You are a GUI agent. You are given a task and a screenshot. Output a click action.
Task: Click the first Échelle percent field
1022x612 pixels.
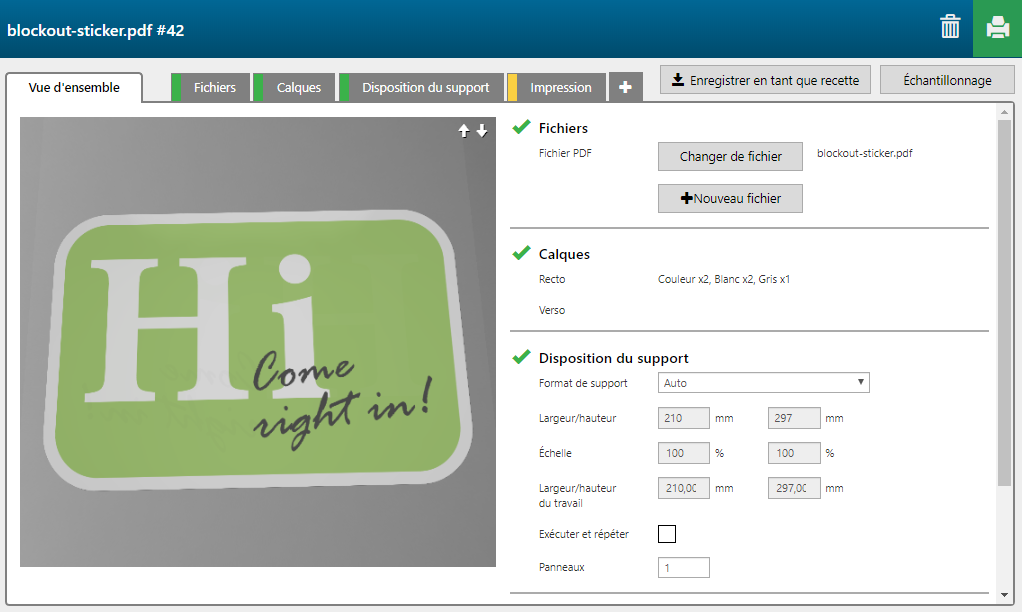tap(684, 453)
